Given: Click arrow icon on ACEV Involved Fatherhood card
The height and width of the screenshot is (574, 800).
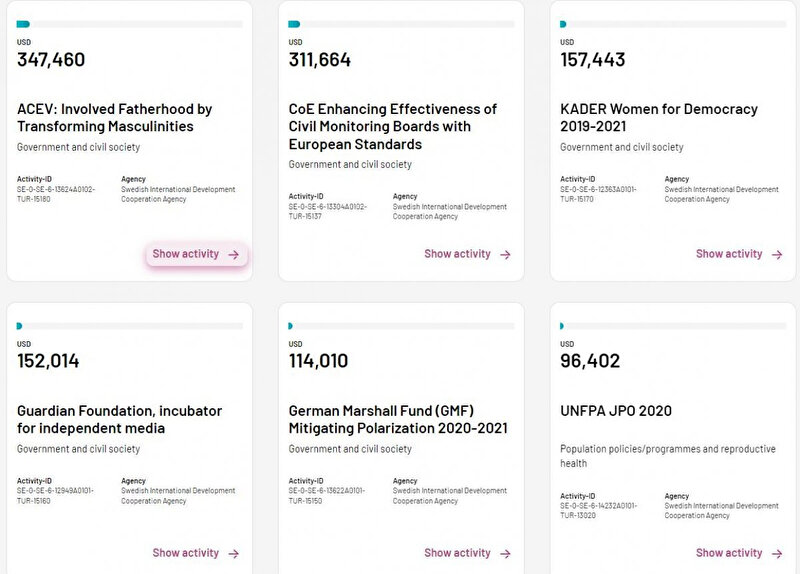Looking at the screenshot, I should (x=233, y=255).
